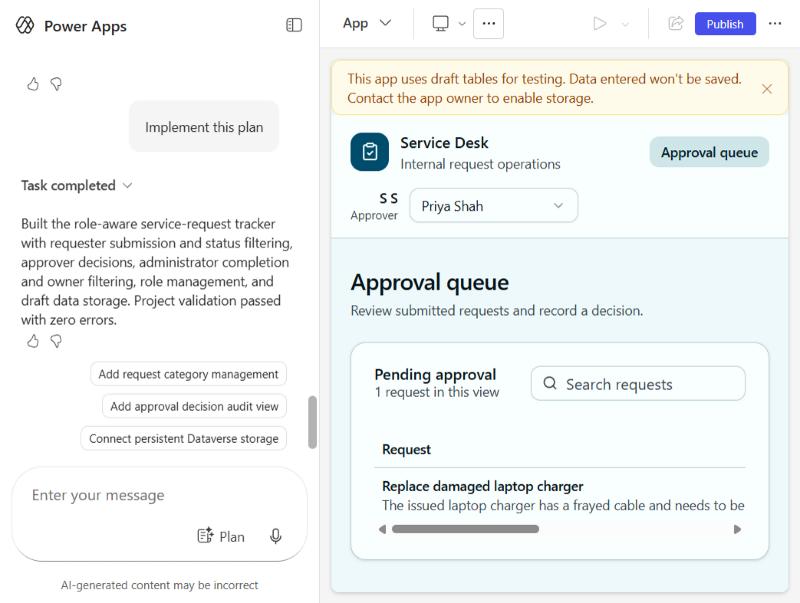
Task: Click the chat panel vertical scrollbar
Action: pyautogui.click(x=312, y=422)
